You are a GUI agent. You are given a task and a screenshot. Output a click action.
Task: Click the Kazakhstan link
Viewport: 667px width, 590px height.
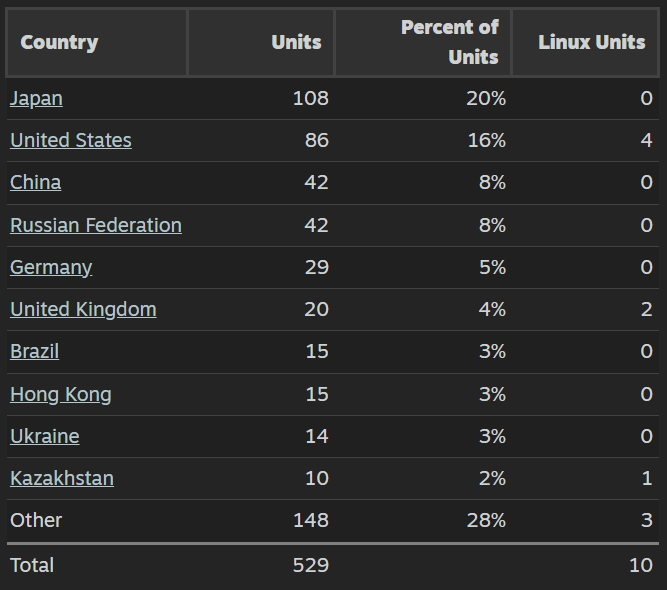click(x=61, y=478)
